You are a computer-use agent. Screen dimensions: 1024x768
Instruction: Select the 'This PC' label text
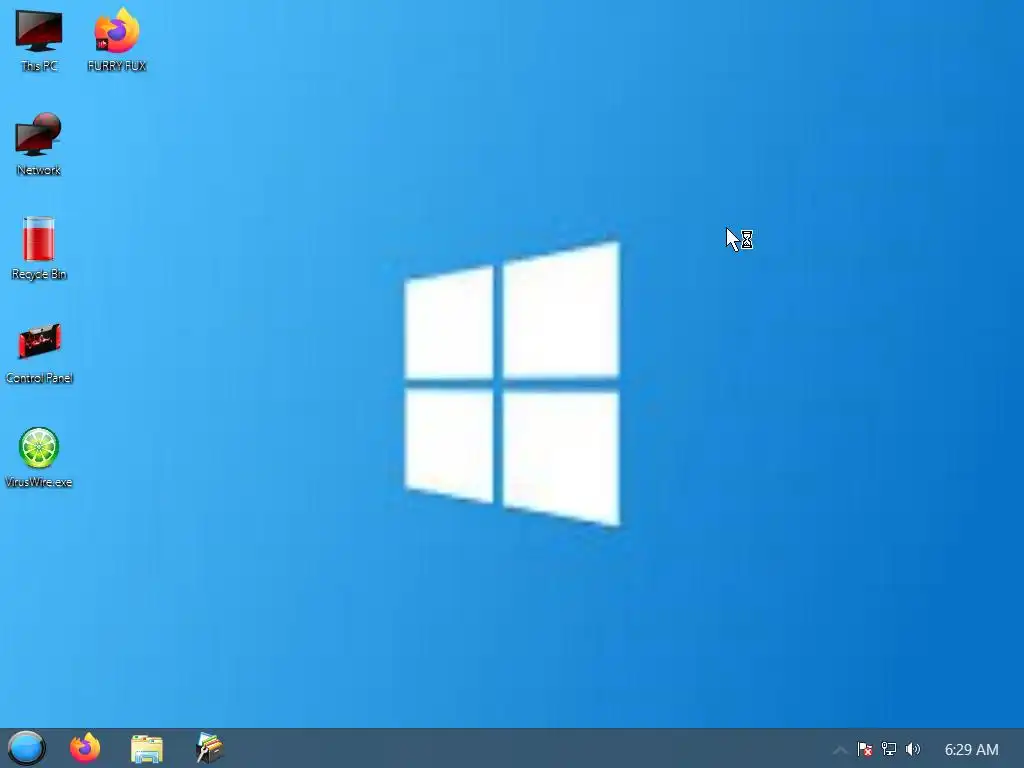(x=39, y=66)
